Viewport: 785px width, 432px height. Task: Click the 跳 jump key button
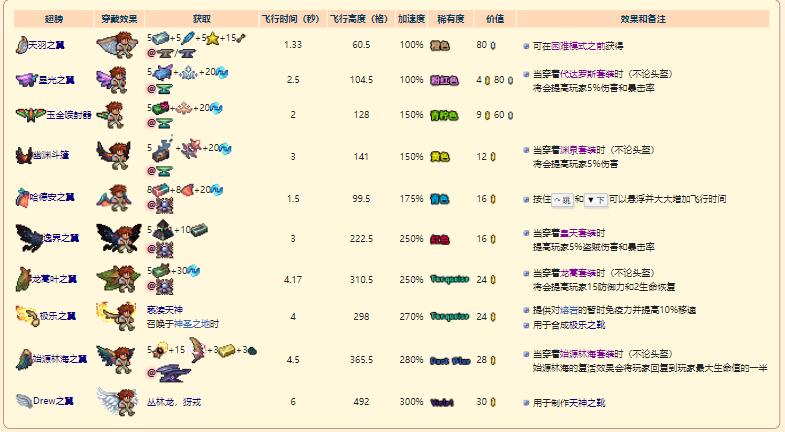click(x=562, y=199)
